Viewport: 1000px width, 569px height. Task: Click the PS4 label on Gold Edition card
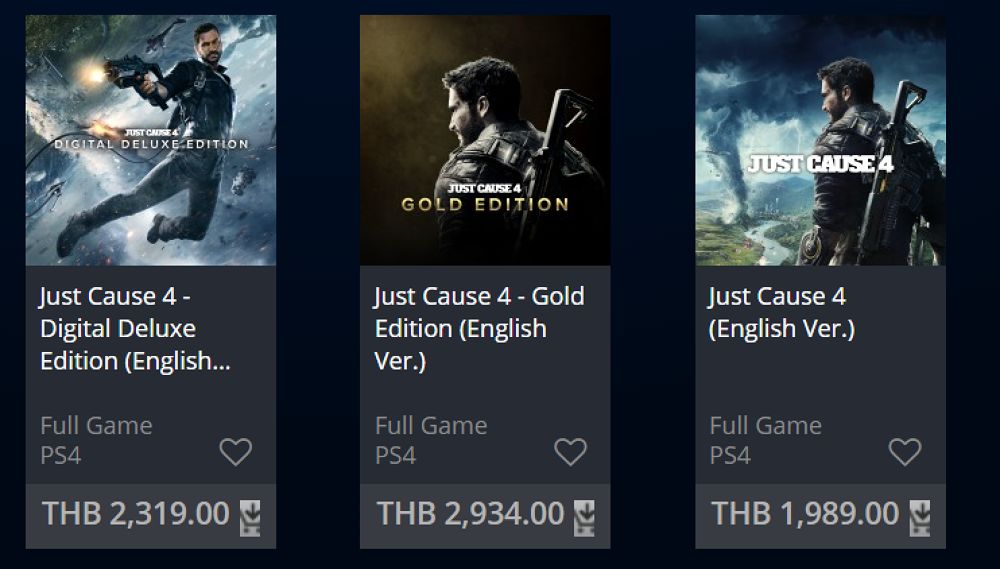click(x=395, y=455)
